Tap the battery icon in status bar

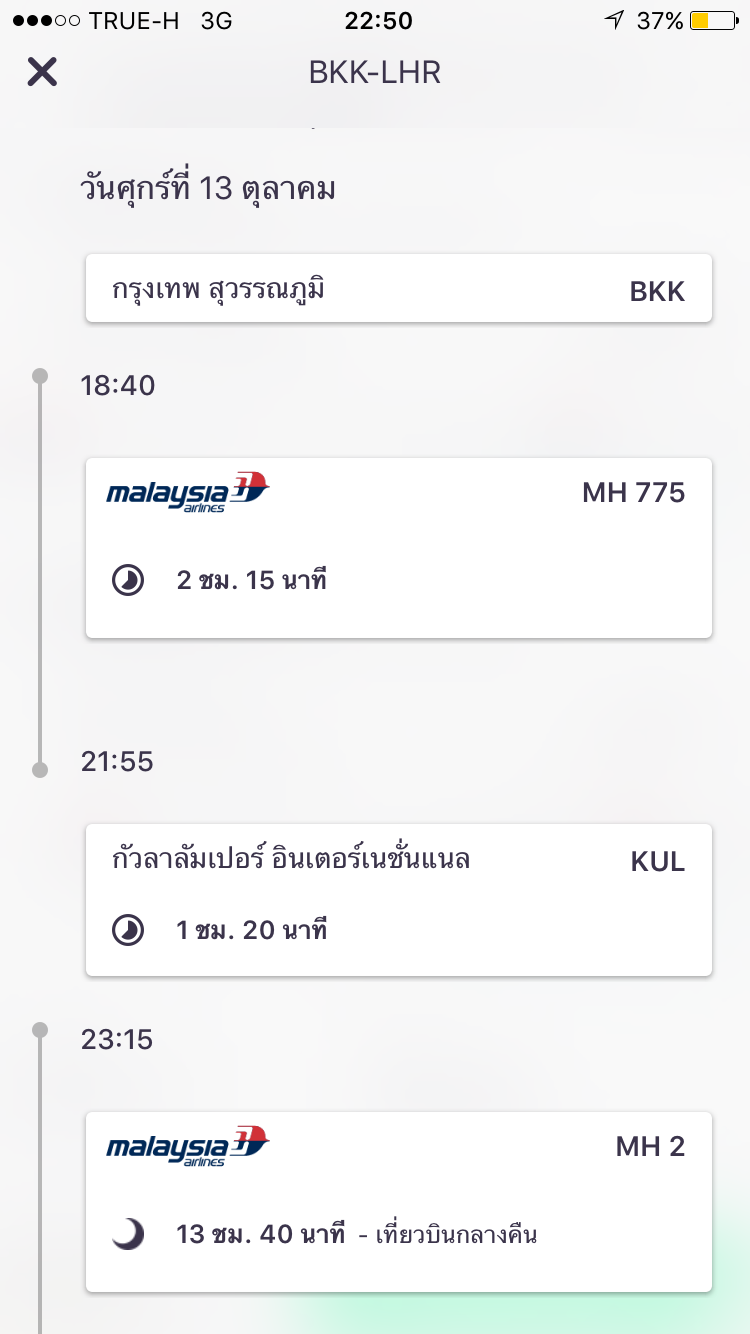(x=712, y=20)
